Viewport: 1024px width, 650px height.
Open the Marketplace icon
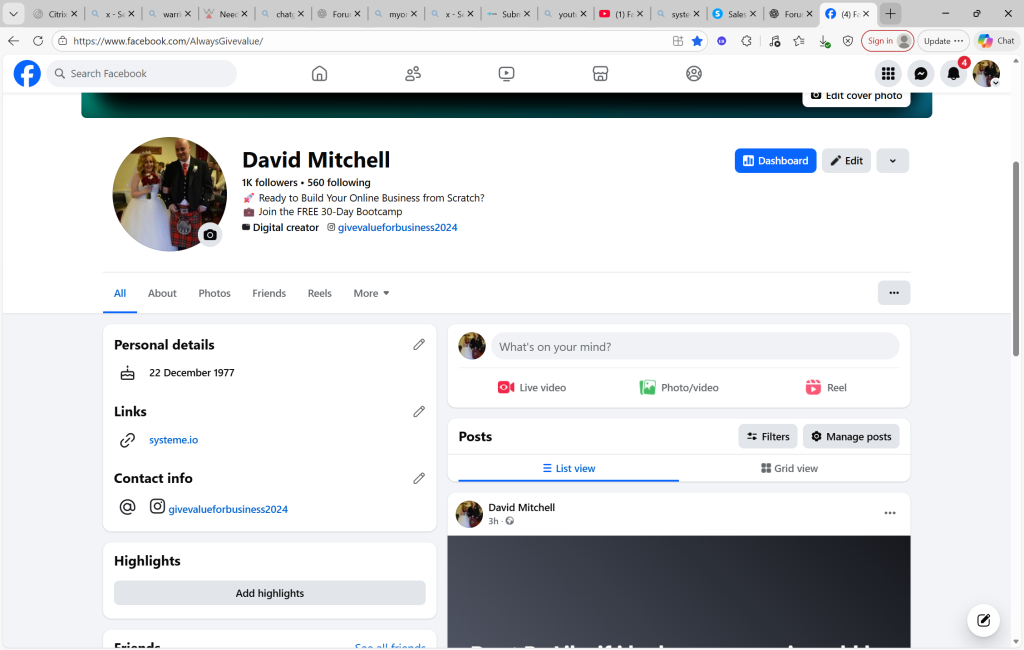coord(600,74)
